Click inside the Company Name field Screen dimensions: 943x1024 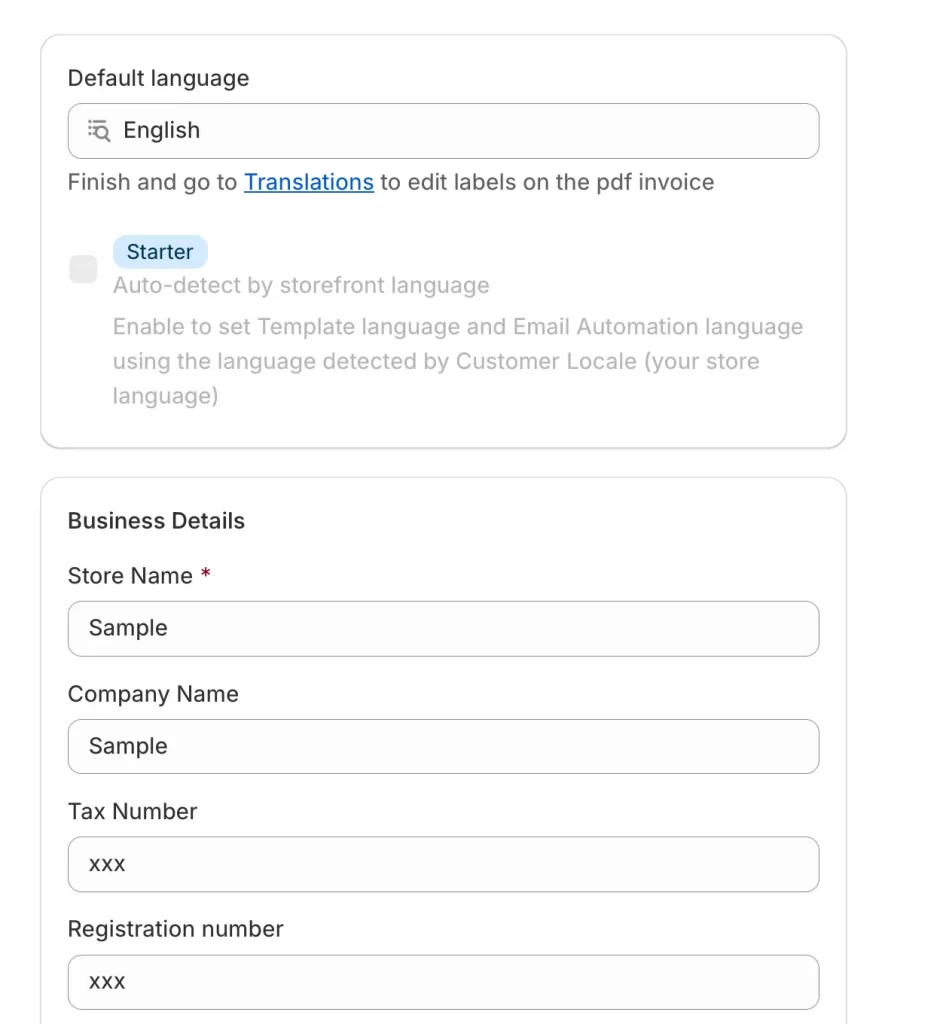(443, 746)
